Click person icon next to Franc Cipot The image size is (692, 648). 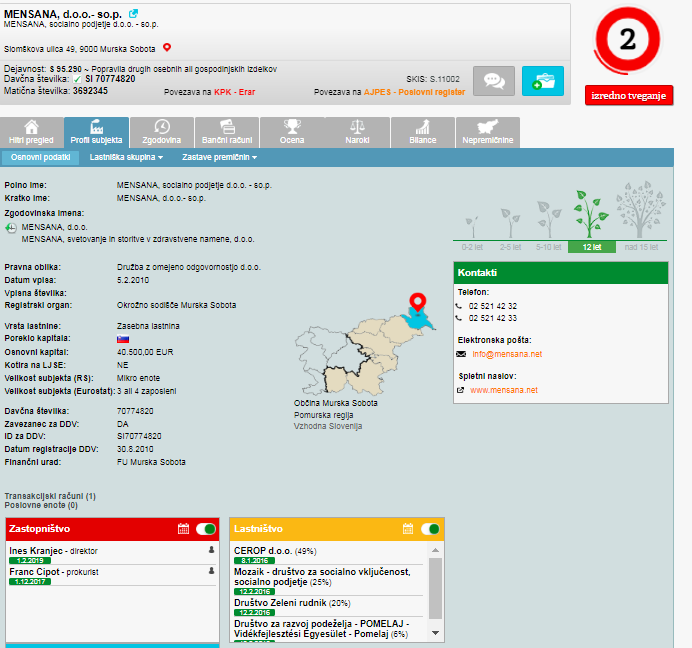(x=211, y=571)
